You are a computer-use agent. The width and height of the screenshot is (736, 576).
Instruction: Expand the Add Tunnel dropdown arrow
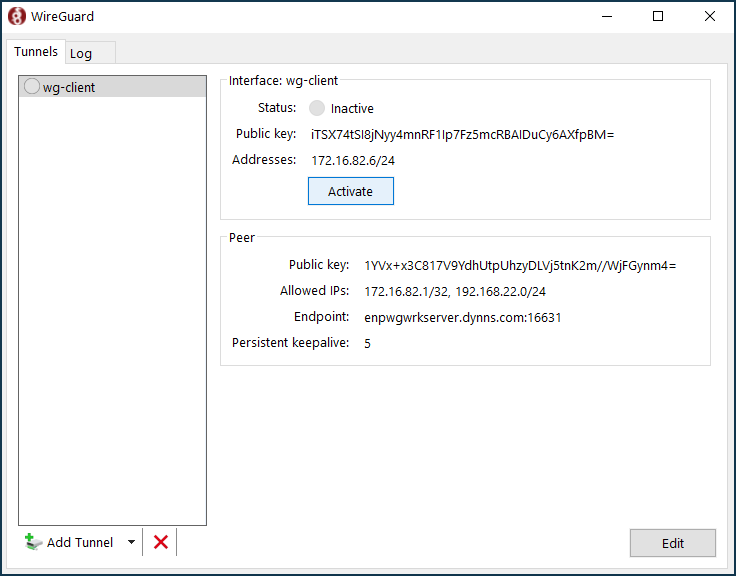pos(131,542)
